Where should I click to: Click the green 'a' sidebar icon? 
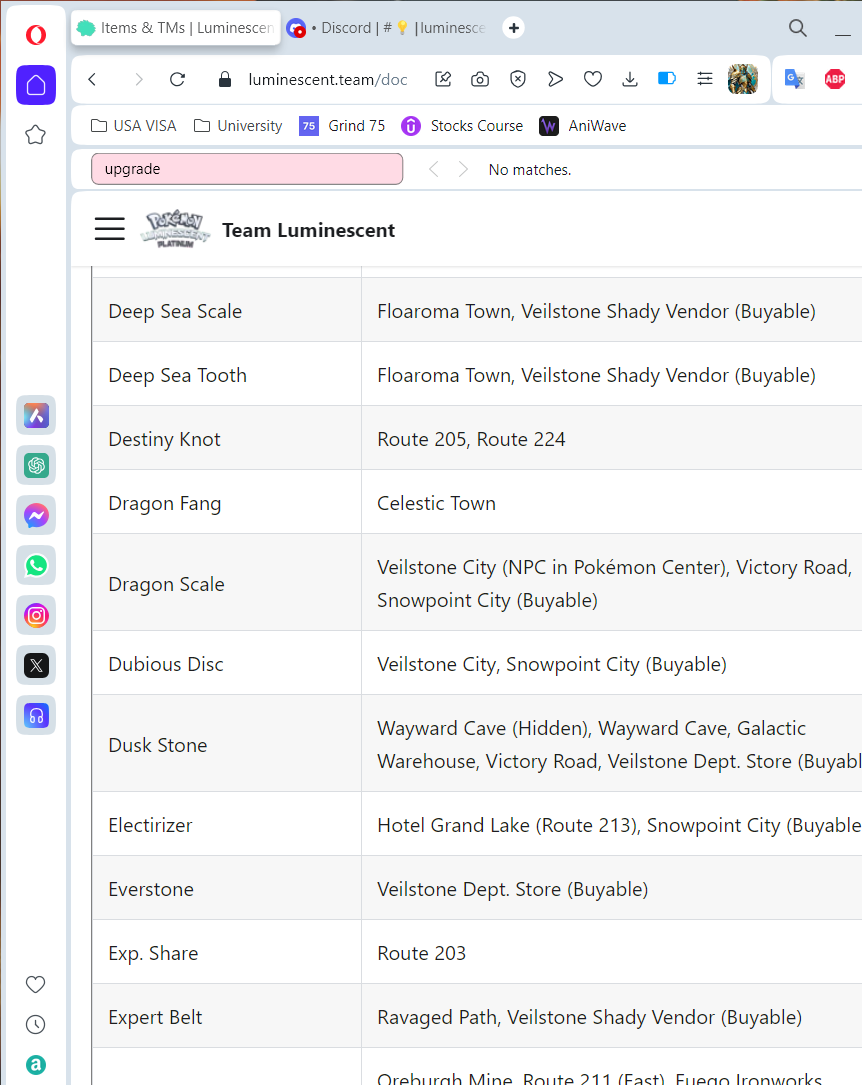pos(35,1064)
